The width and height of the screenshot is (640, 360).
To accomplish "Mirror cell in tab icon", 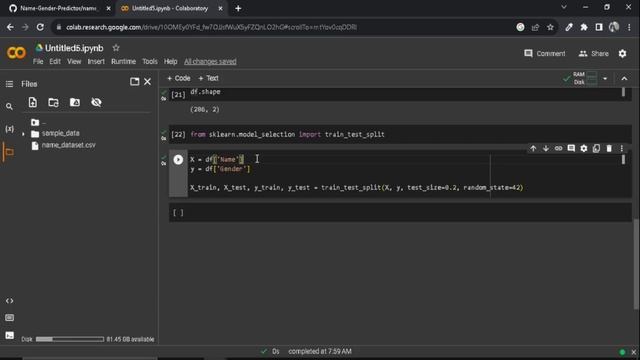I will pos(596,149).
